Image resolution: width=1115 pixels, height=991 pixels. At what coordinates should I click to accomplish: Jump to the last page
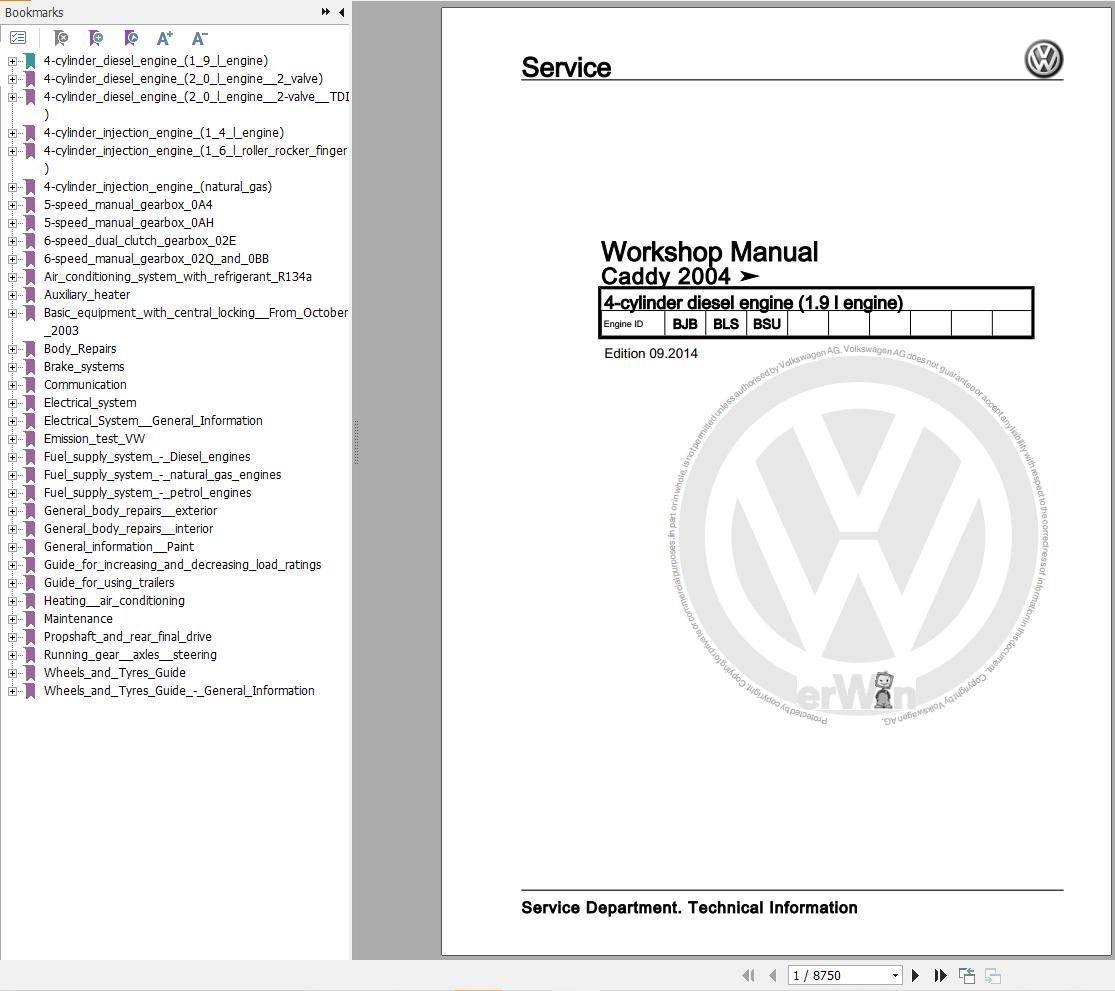click(x=940, y=975)
